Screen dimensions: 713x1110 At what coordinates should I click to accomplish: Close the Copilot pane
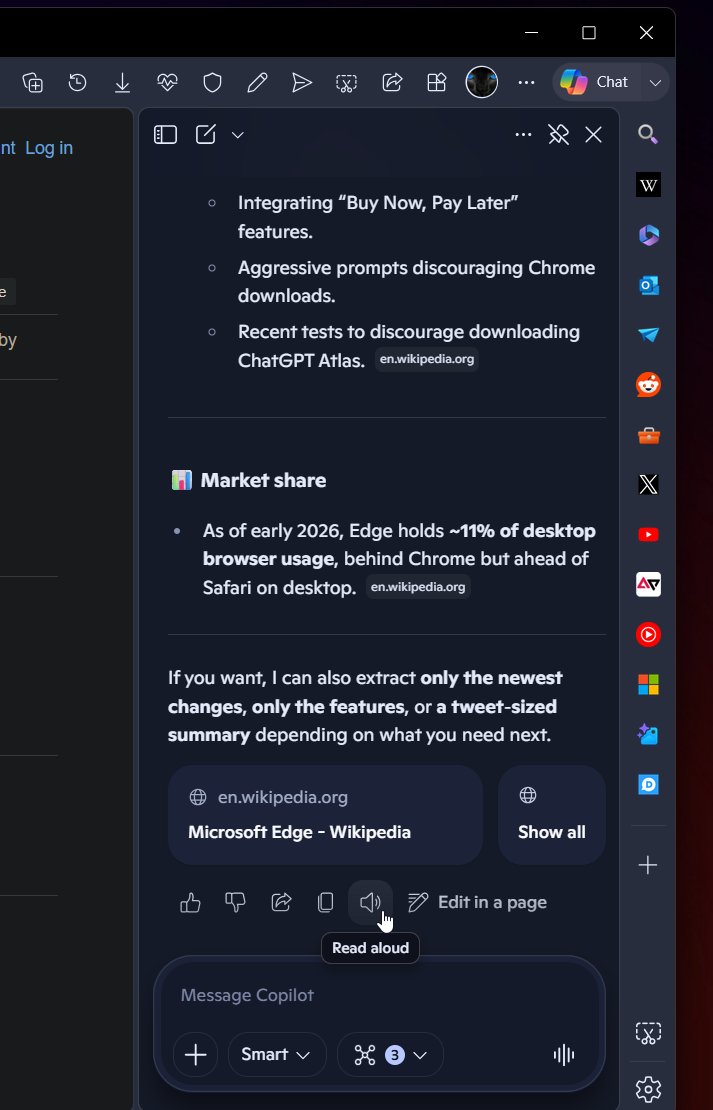click(x=593, y=135)
